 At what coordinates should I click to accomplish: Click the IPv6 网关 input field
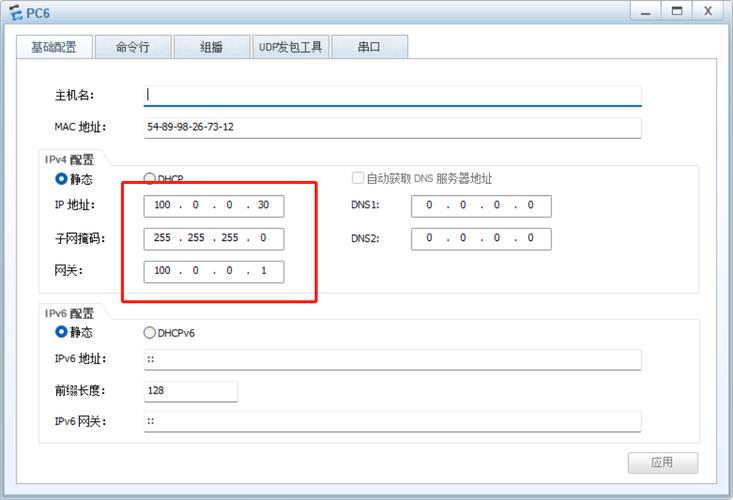[x=392, y=421]
